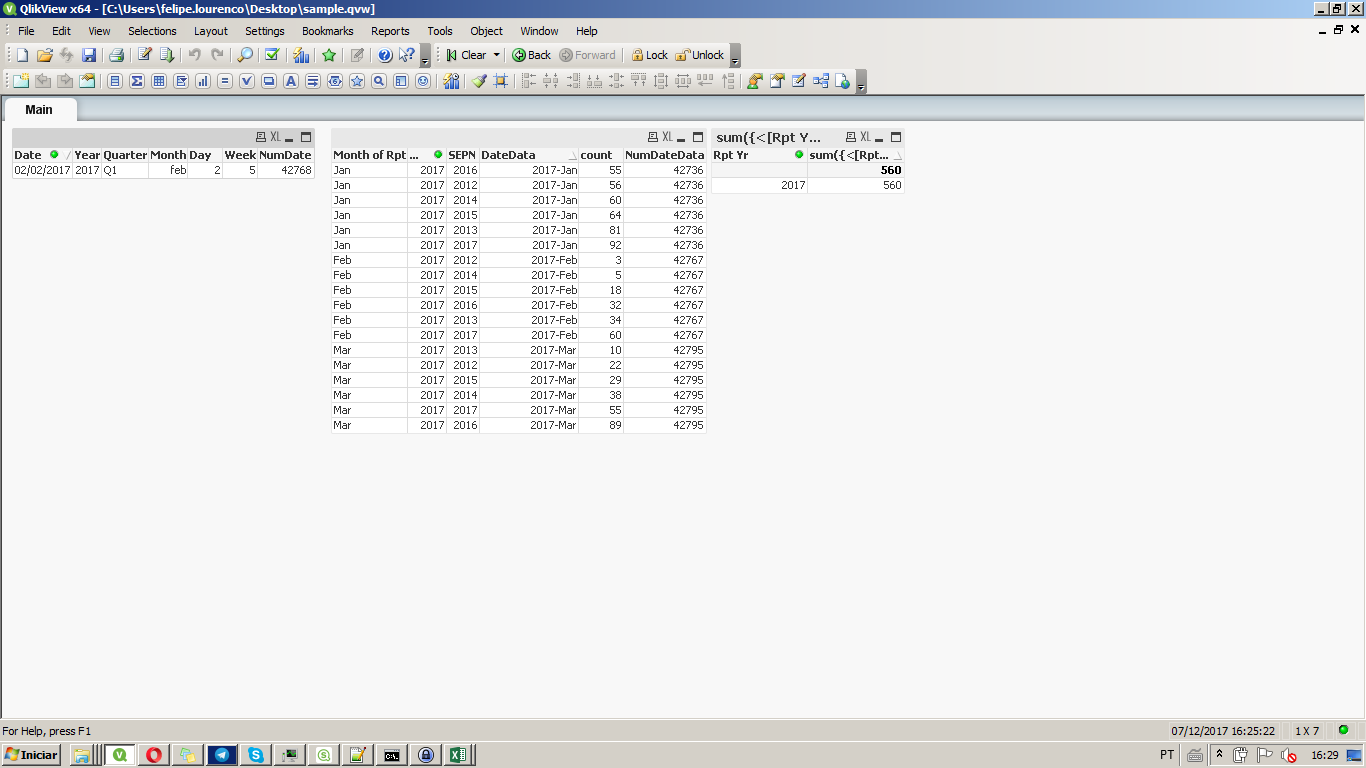Sort by the Date column sort indicator
Screen dimensions: 1366x768
click(x=68, y=156)
